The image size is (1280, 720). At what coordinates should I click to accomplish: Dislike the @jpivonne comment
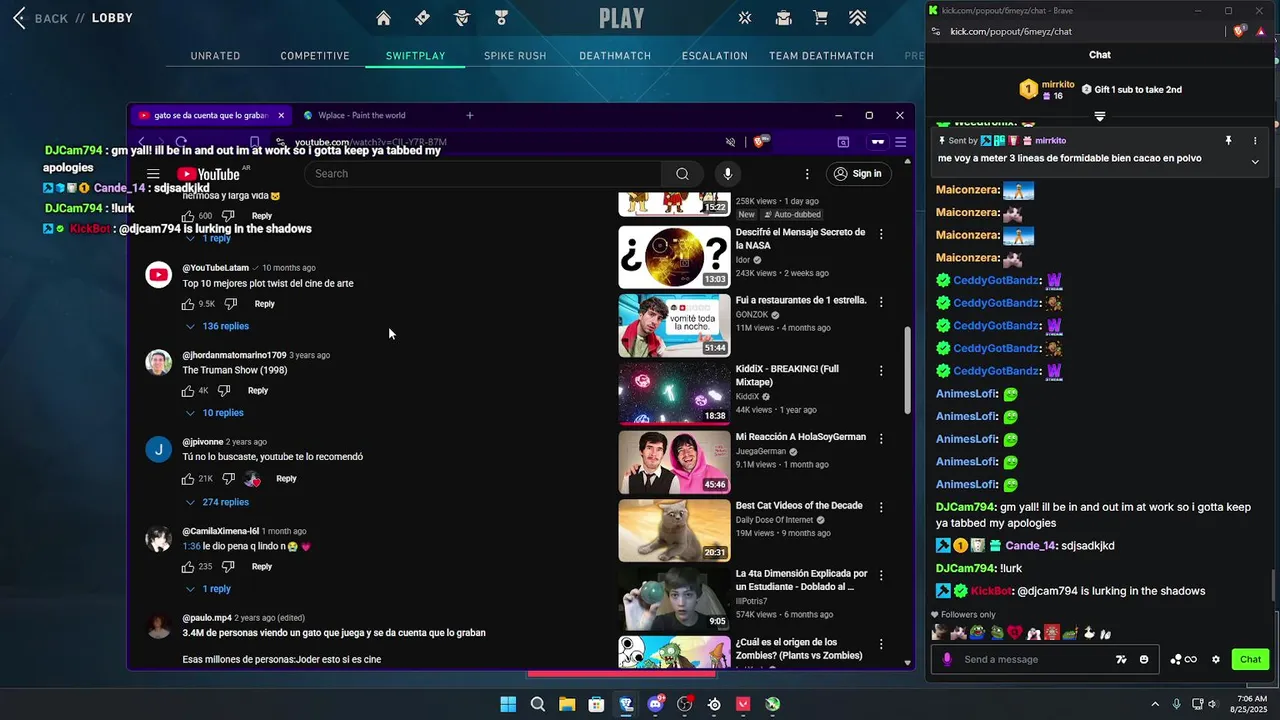(x=228, y=479)
